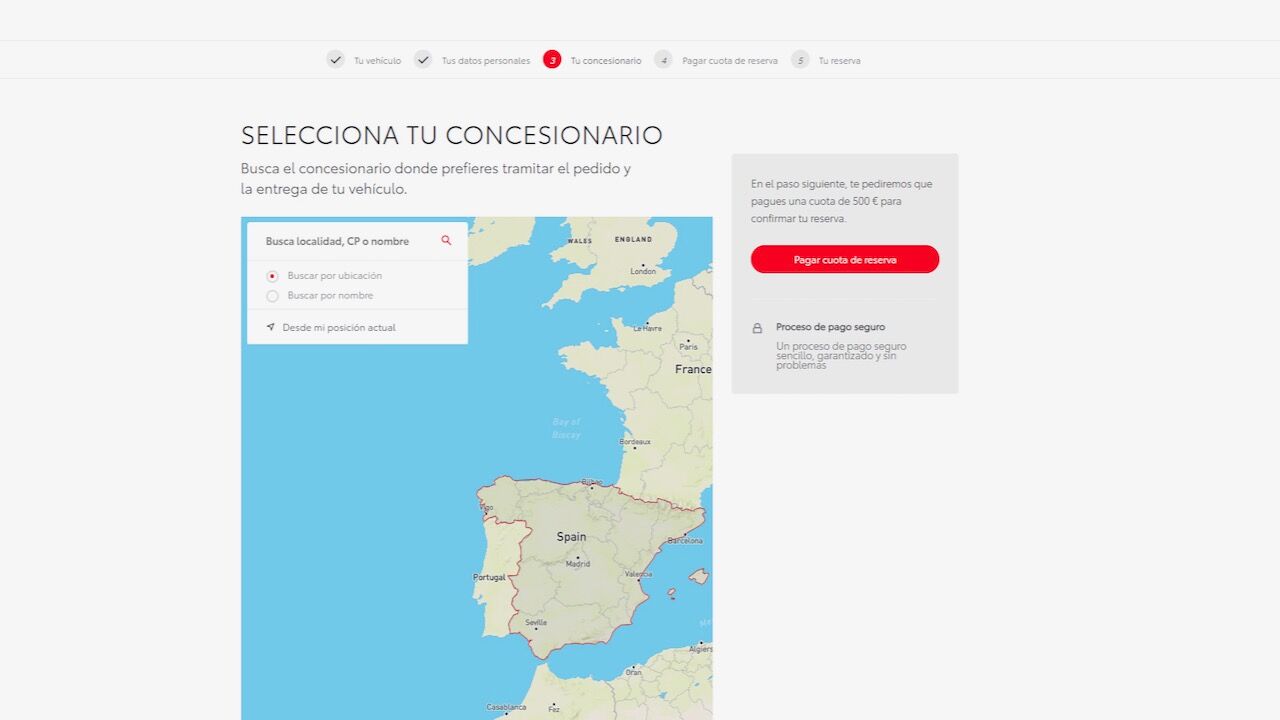Click Seville on the map

pos(536,623)
